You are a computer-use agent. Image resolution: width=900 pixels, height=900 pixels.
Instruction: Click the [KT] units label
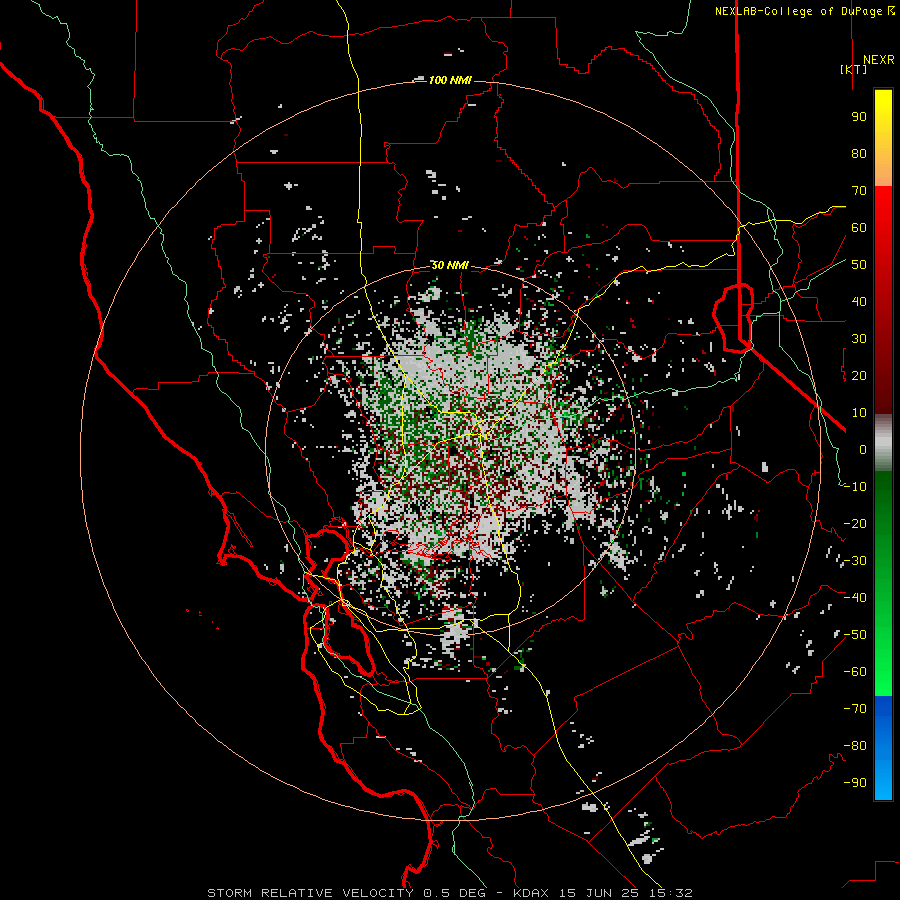coord(854,69)
